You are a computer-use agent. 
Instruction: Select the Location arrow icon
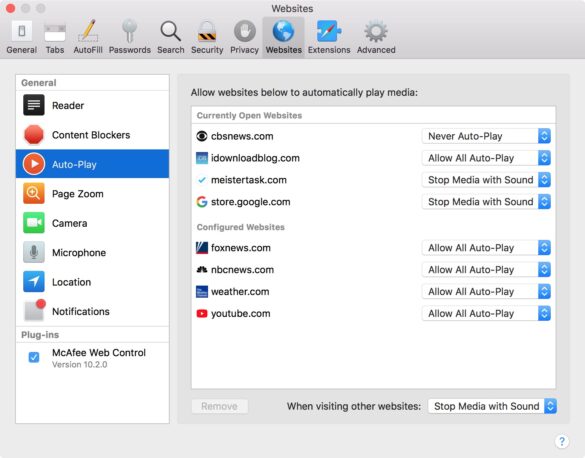tap(34, 282)
